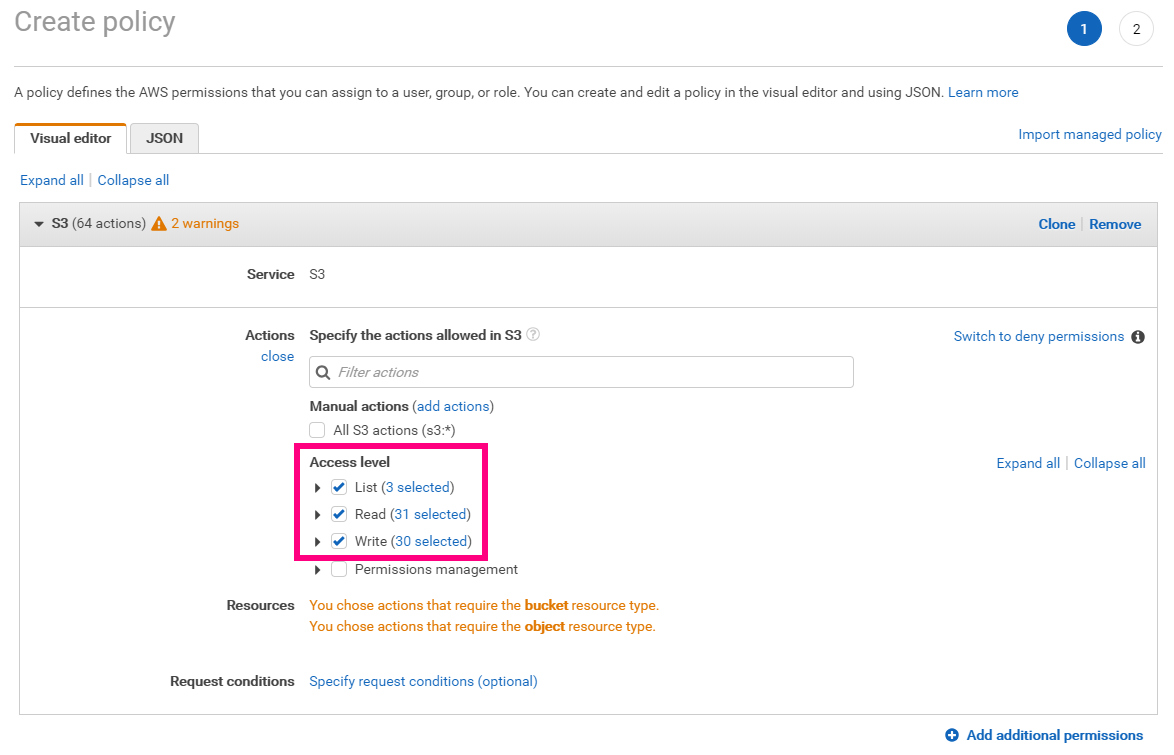The image size is (1174, 755).
Task: Focus the Filter actions input field
Action: pyautogui.click(x=581, y=372)
